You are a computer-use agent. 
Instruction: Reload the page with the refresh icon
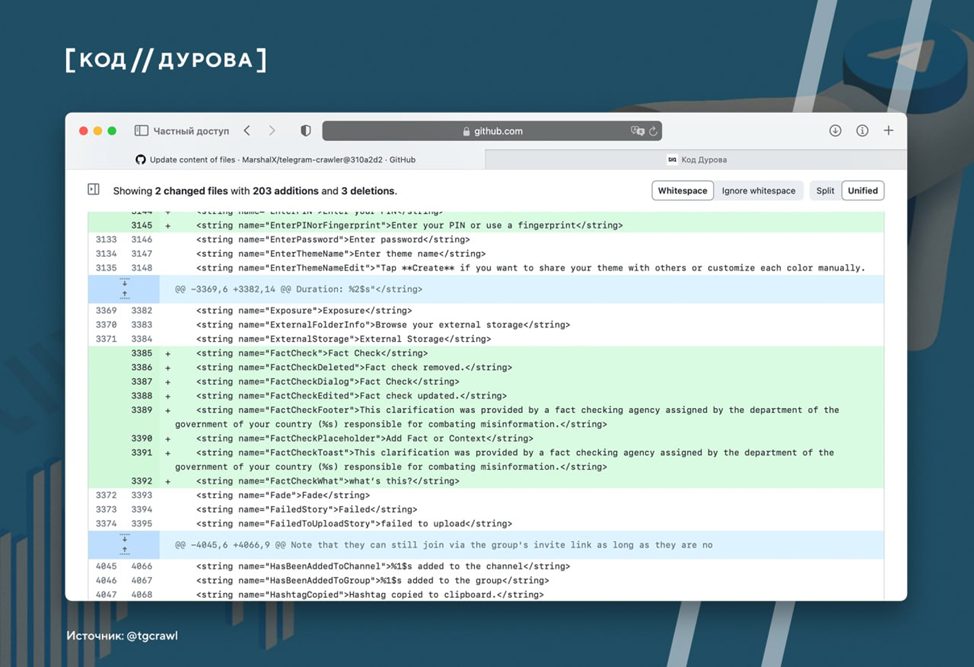(x=653, y=131)
